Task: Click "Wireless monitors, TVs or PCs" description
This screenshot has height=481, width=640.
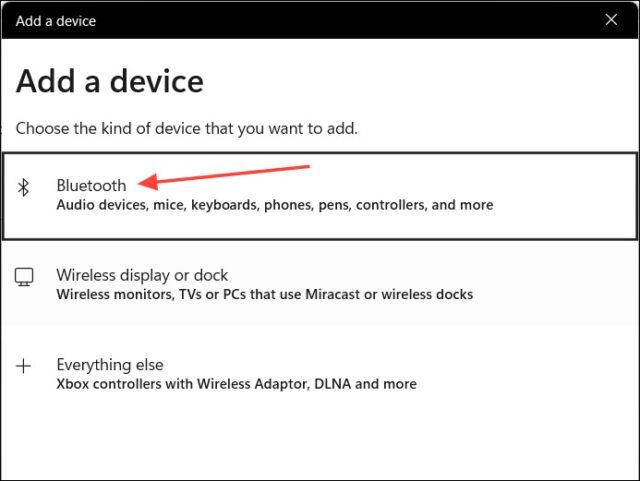Action: [264, 294]
